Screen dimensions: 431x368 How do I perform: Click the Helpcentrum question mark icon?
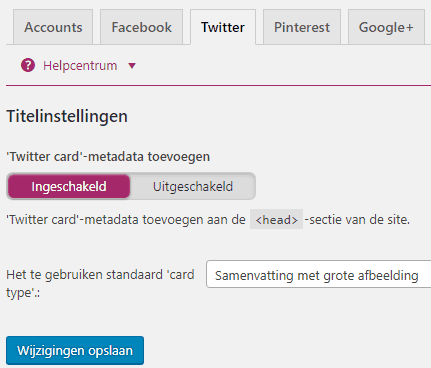[28, 65]
